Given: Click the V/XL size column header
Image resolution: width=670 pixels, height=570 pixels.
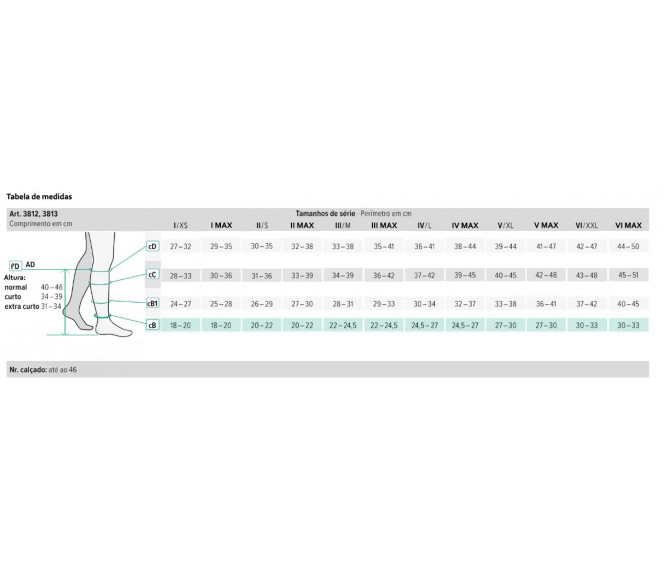Looking at the screenshot, I should pos(506,226).
